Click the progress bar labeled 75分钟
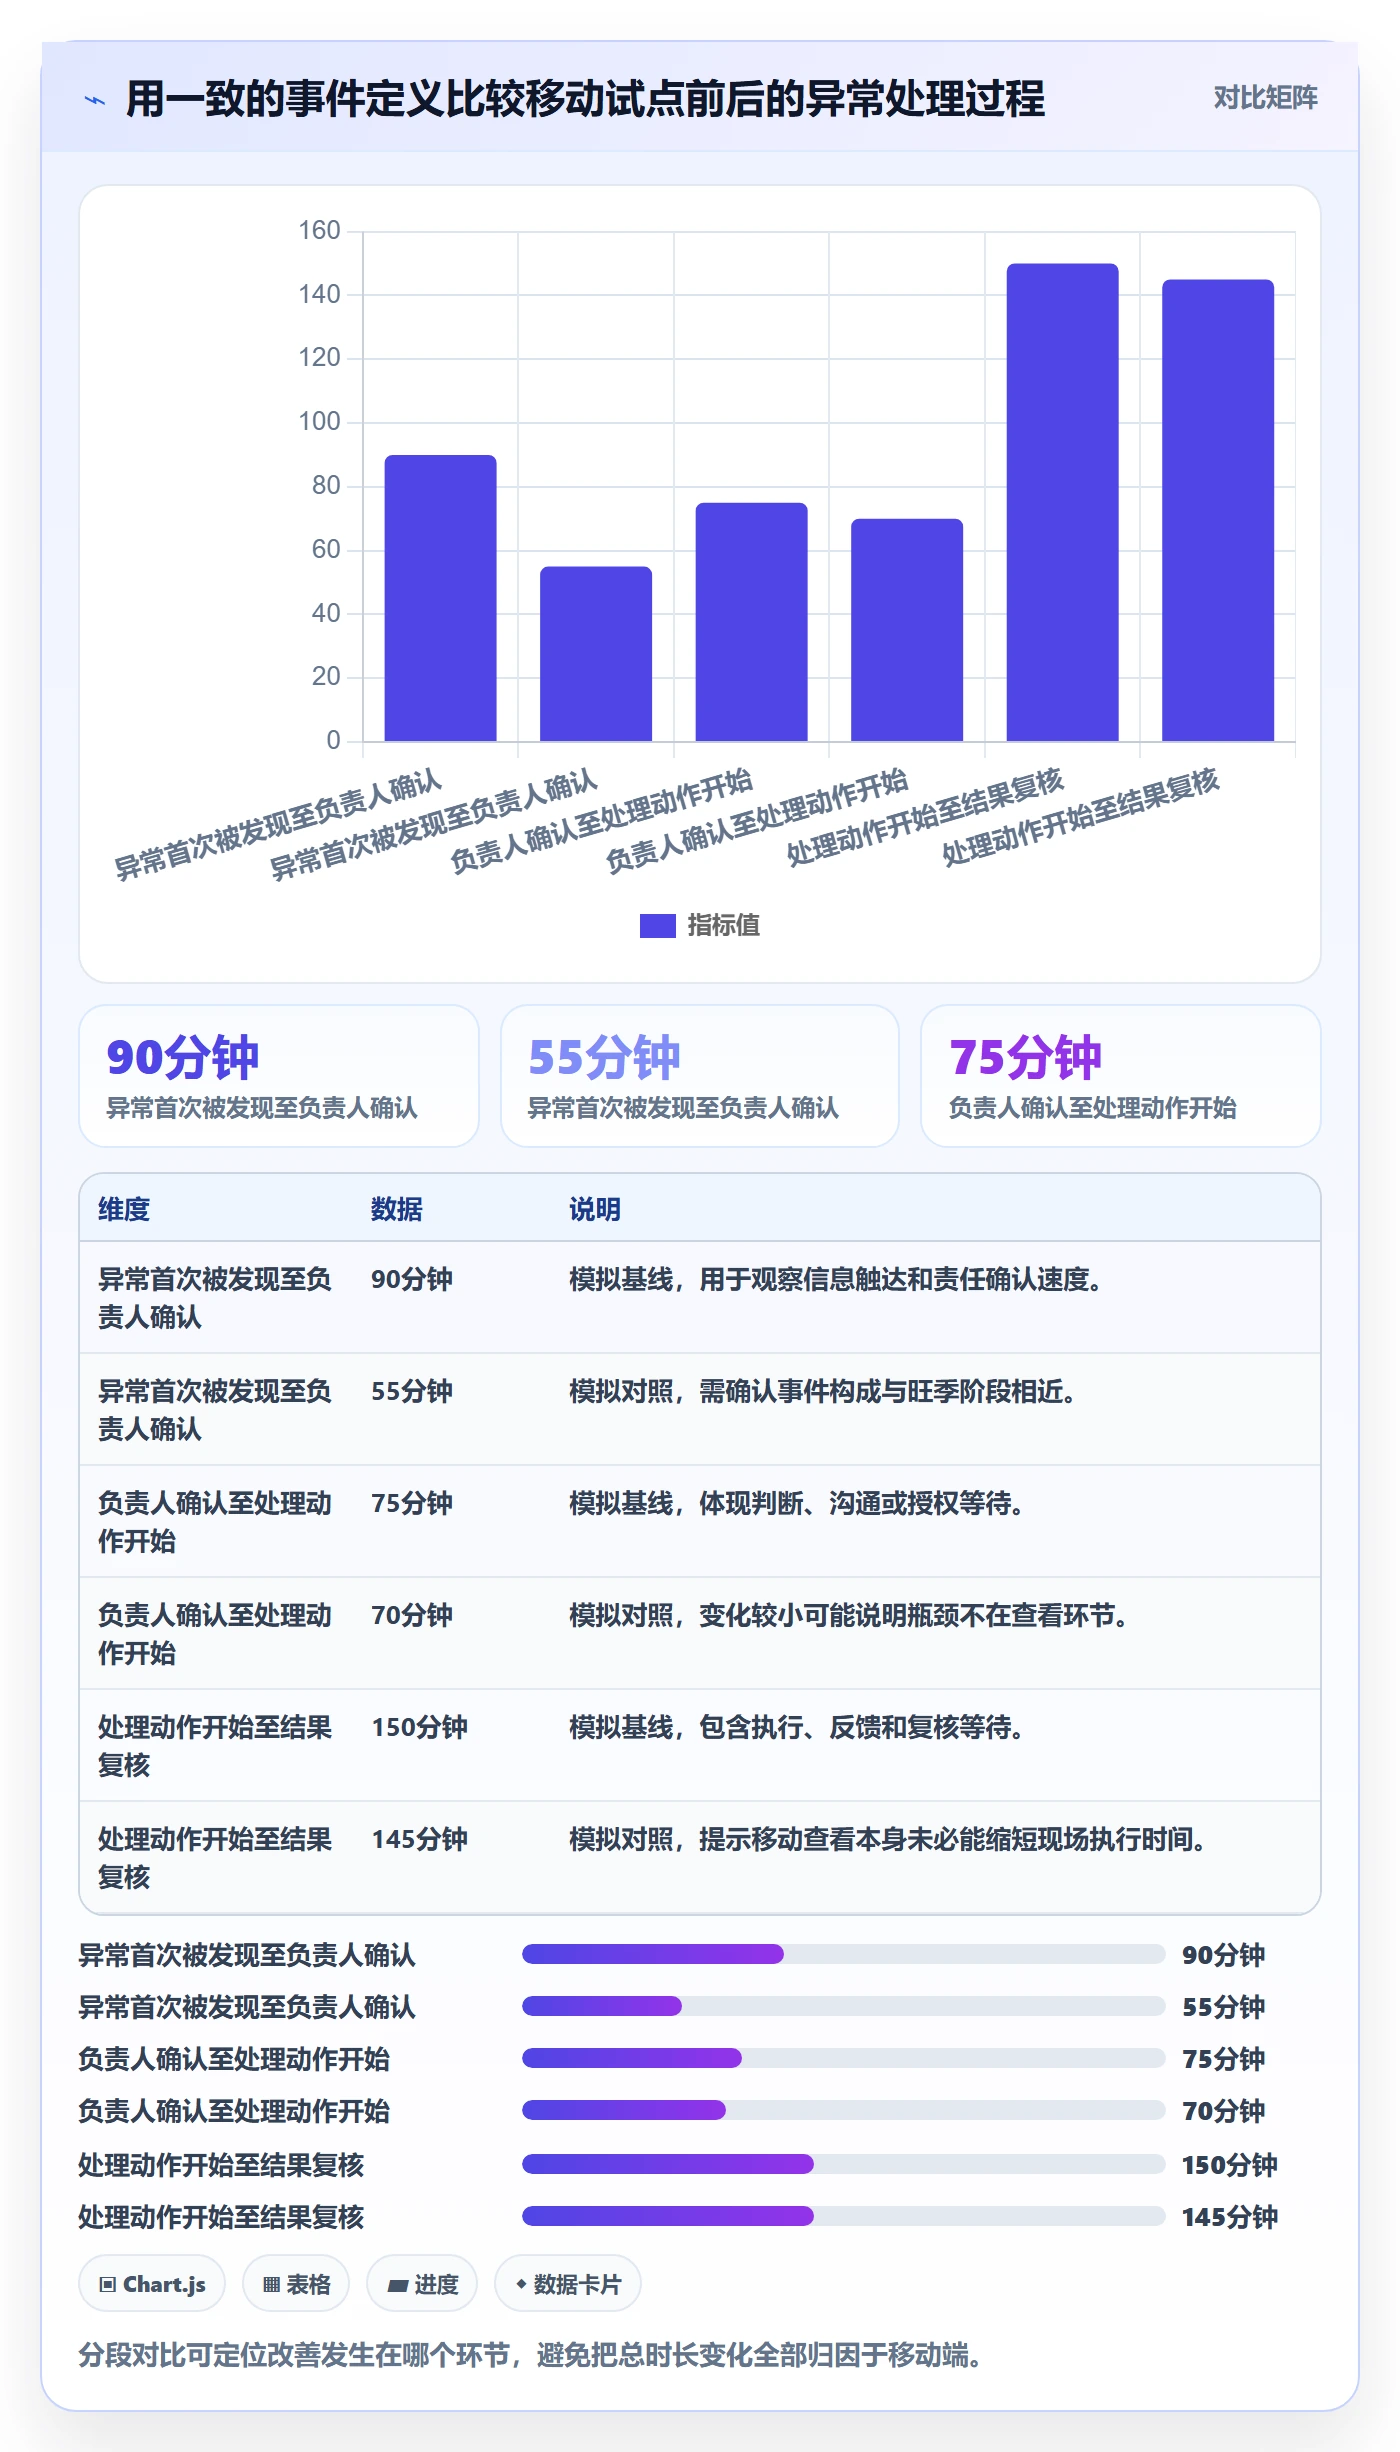Screen dimensions: 1400x2452 tap(844, 2058)
